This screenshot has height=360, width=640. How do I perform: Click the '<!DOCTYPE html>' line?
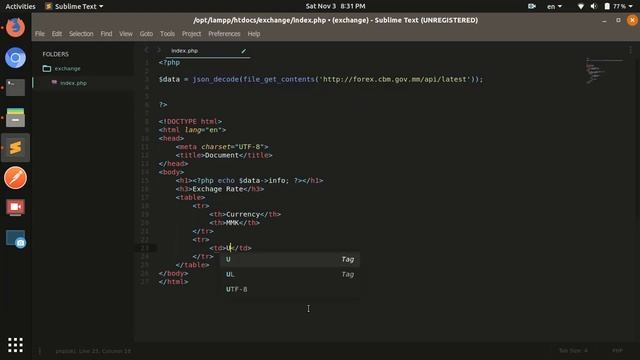(190, 121)
